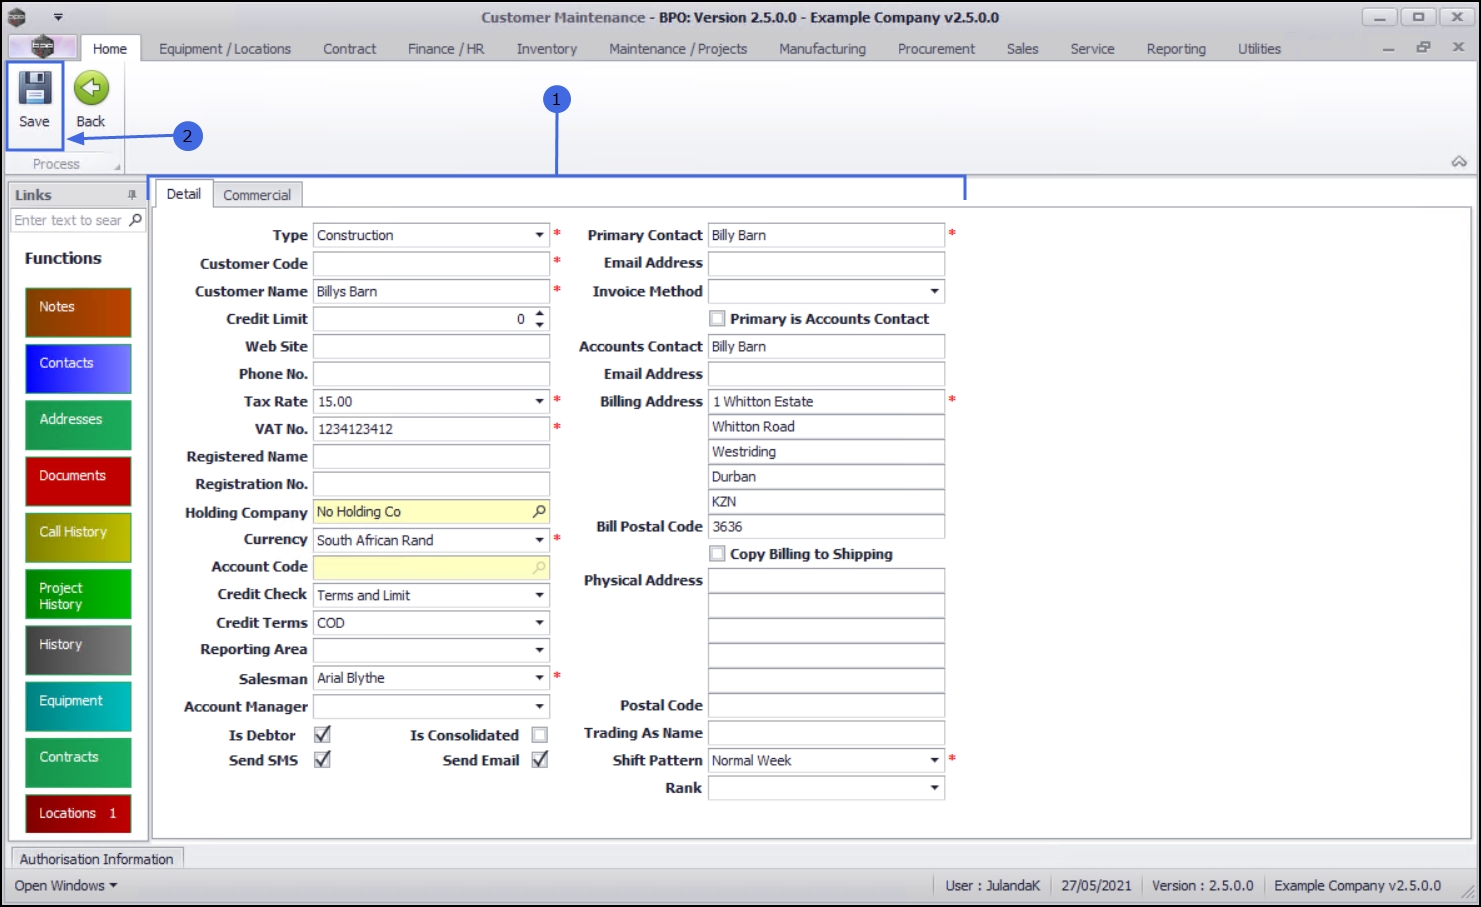Open the Addresses function button
This screenshot has height=907, width=1481.
(78, 425)
